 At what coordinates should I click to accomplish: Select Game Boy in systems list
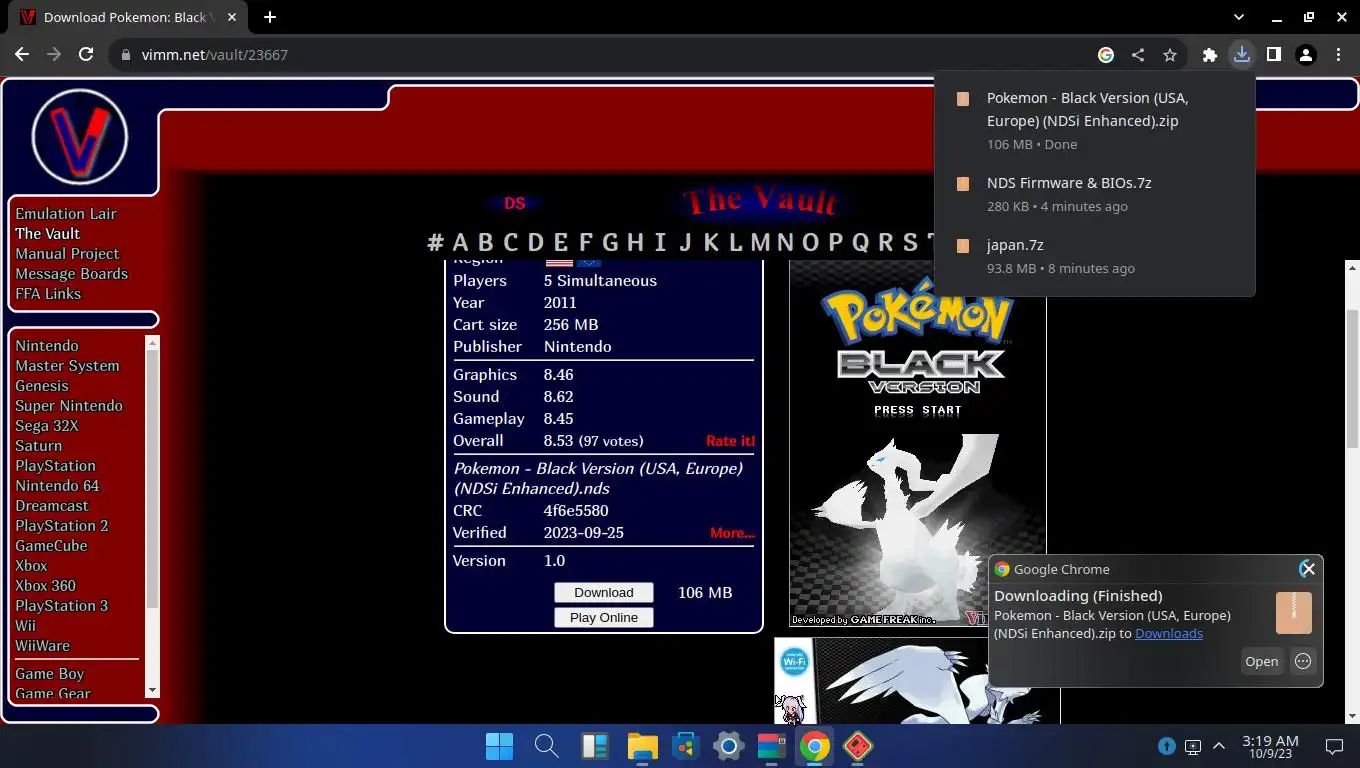pyautogui.click(x=49, y=673)
